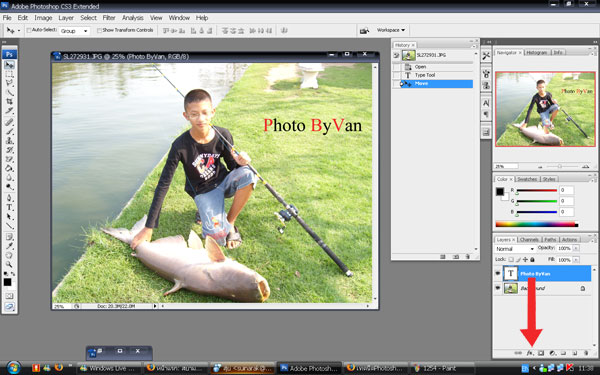600x375 pixels.
Task: Set history brush source for Open state
Action: pos(397,67)
